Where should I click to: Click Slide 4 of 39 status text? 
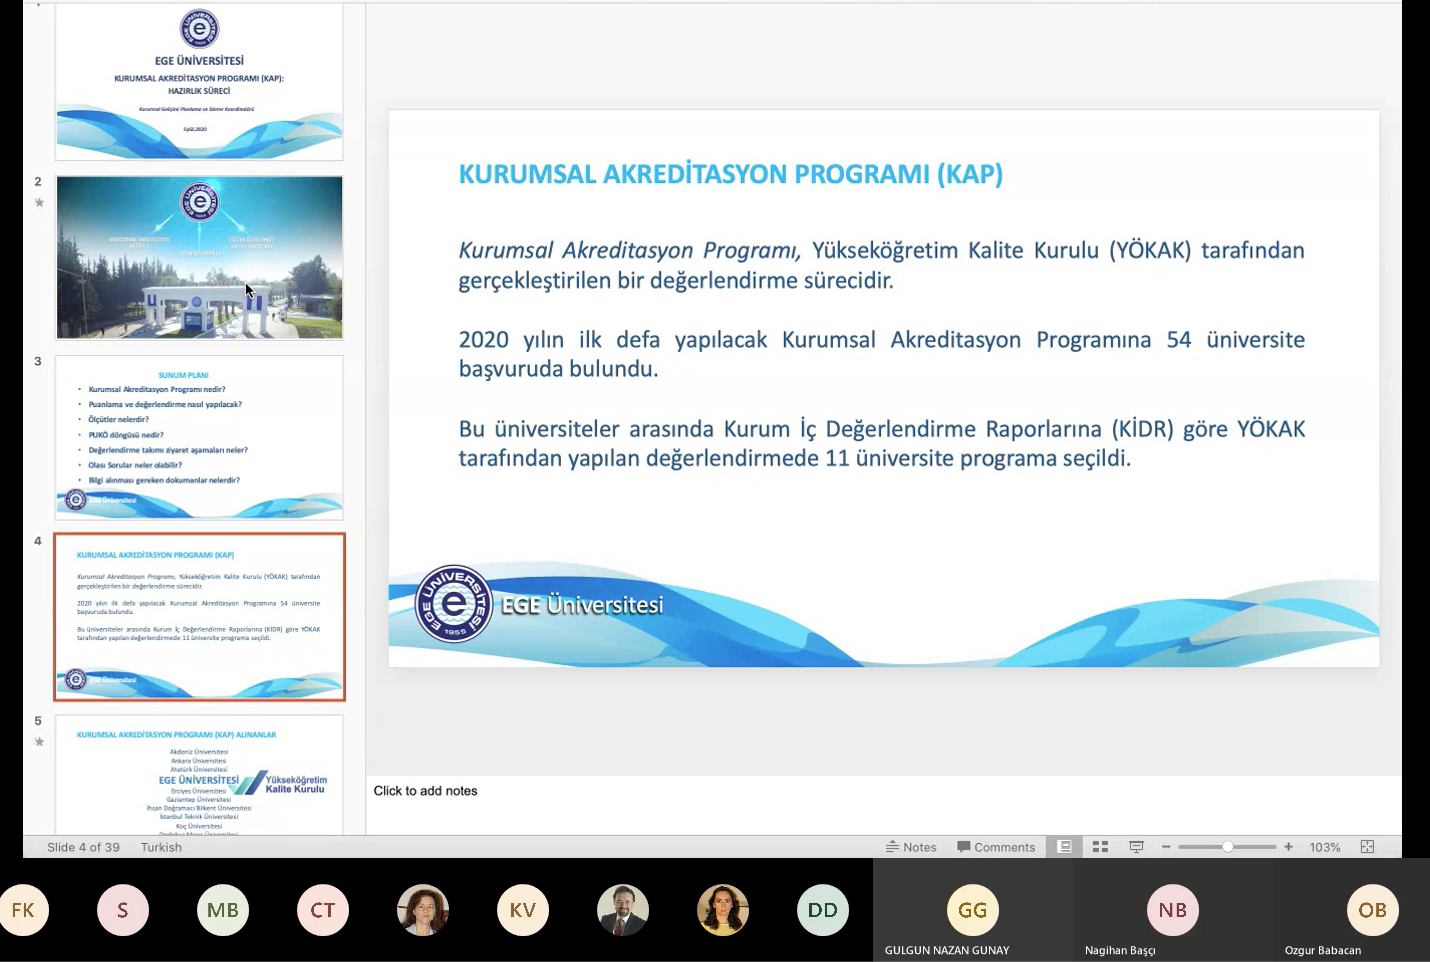tap(83, 847)
